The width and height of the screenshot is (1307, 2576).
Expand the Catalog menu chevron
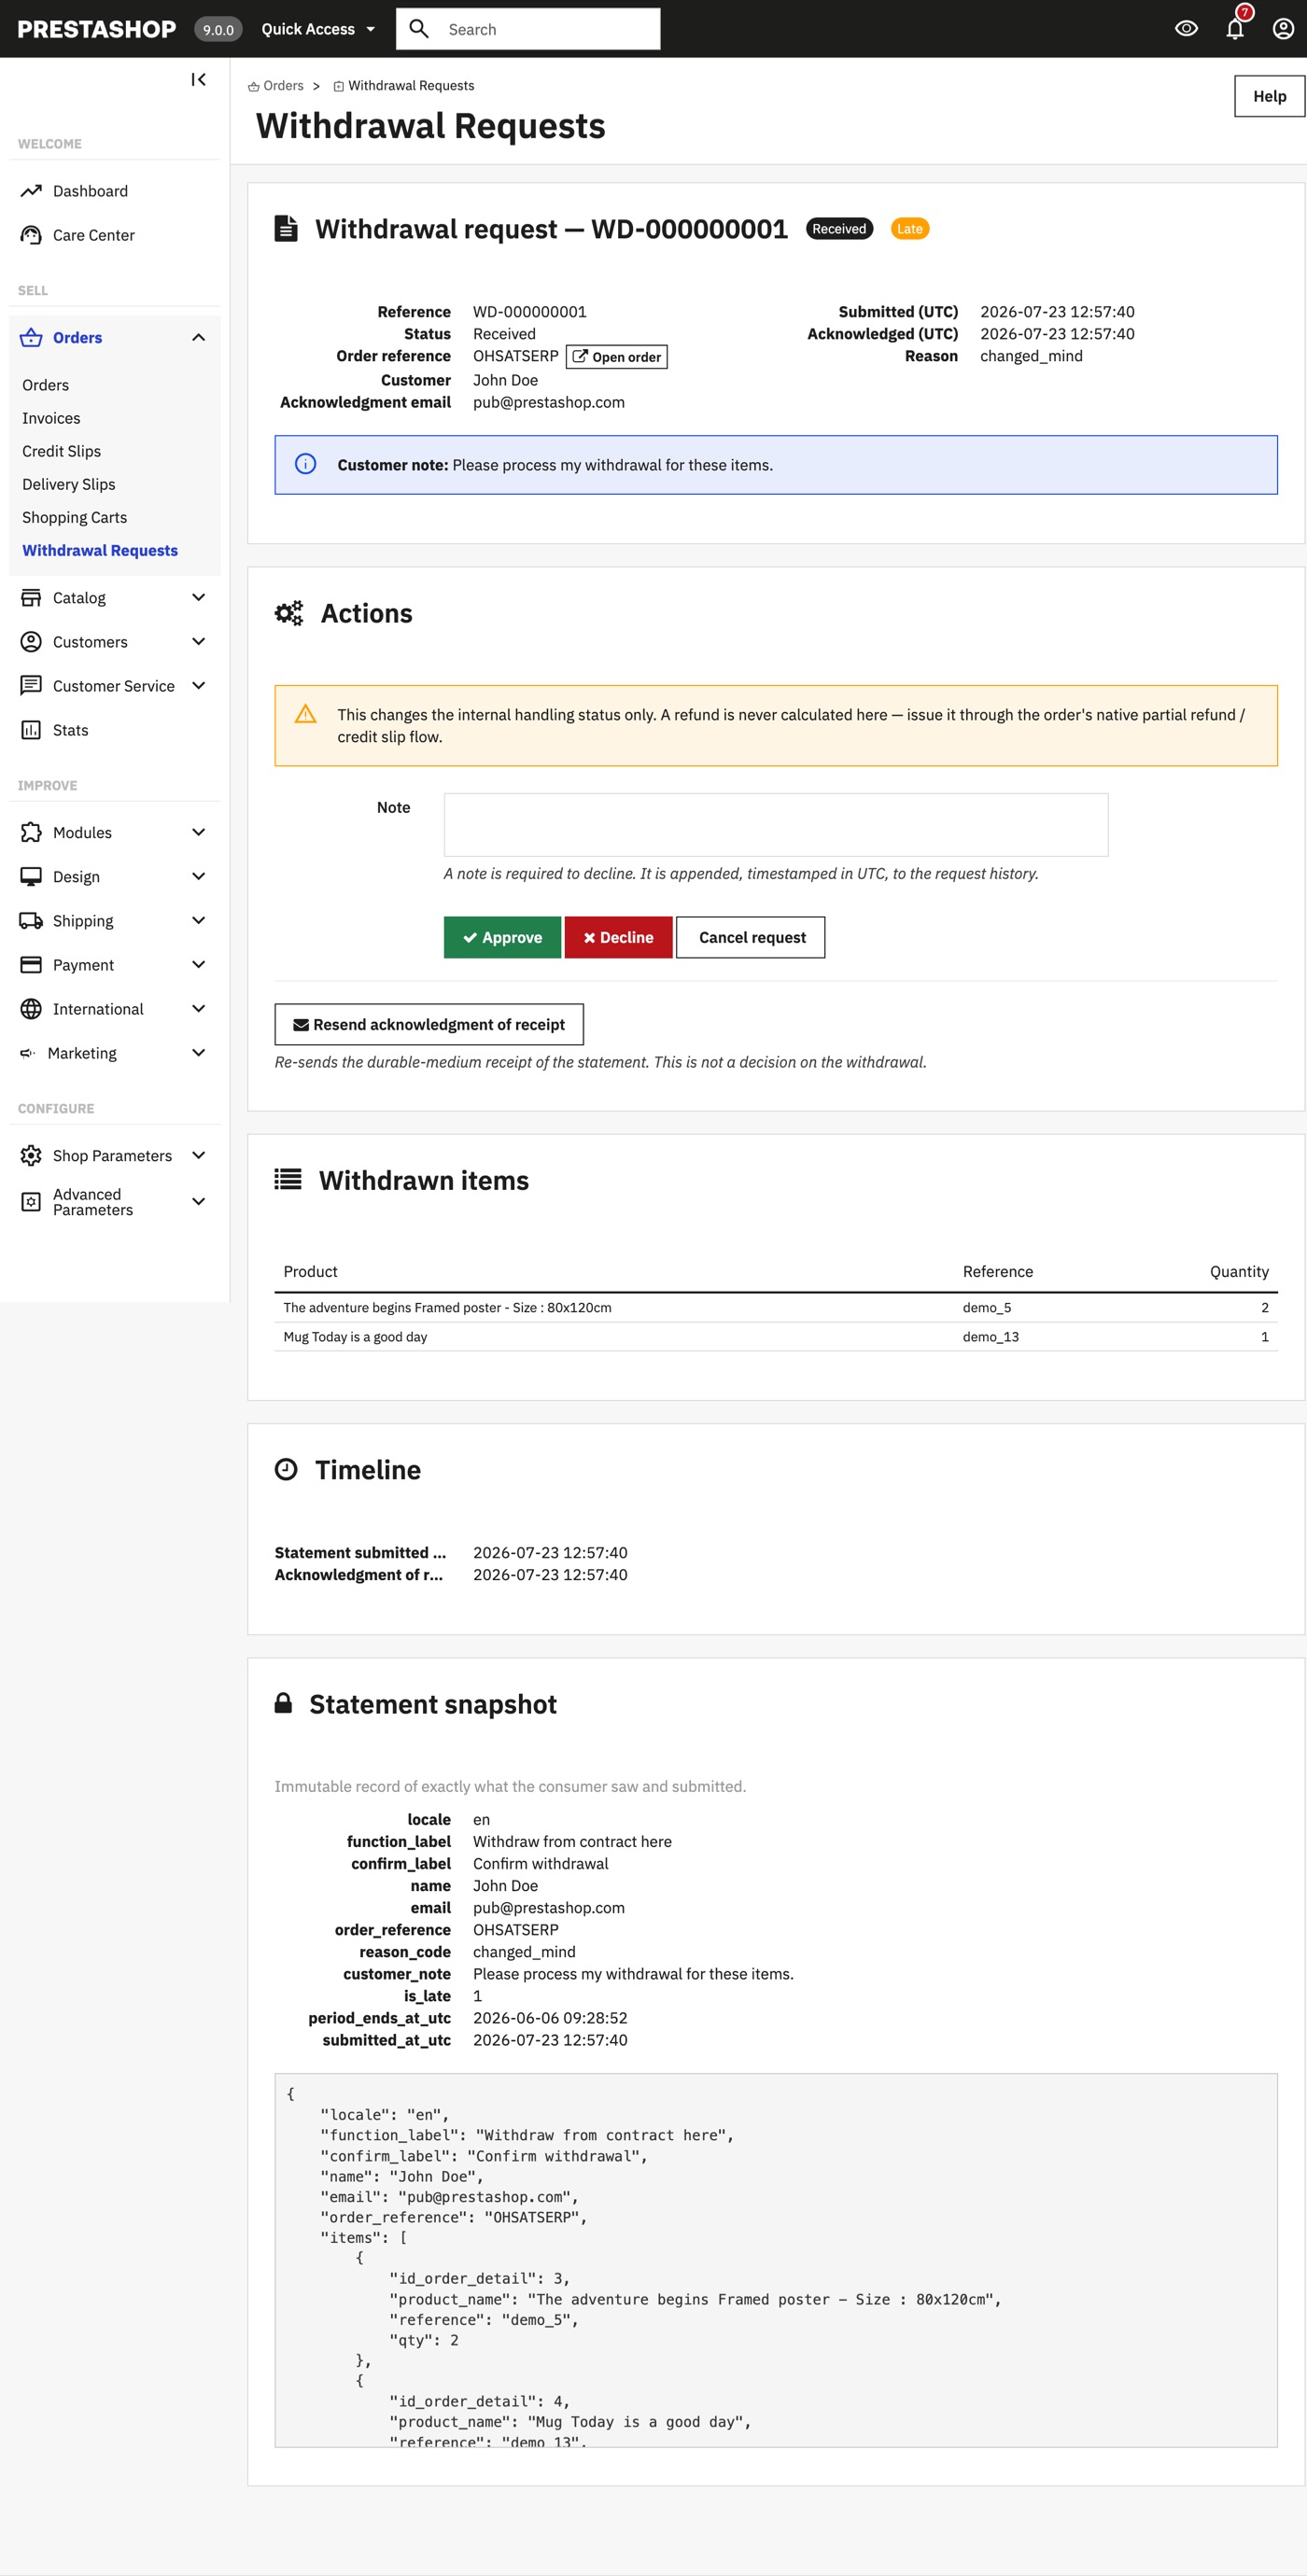(198, 598)
